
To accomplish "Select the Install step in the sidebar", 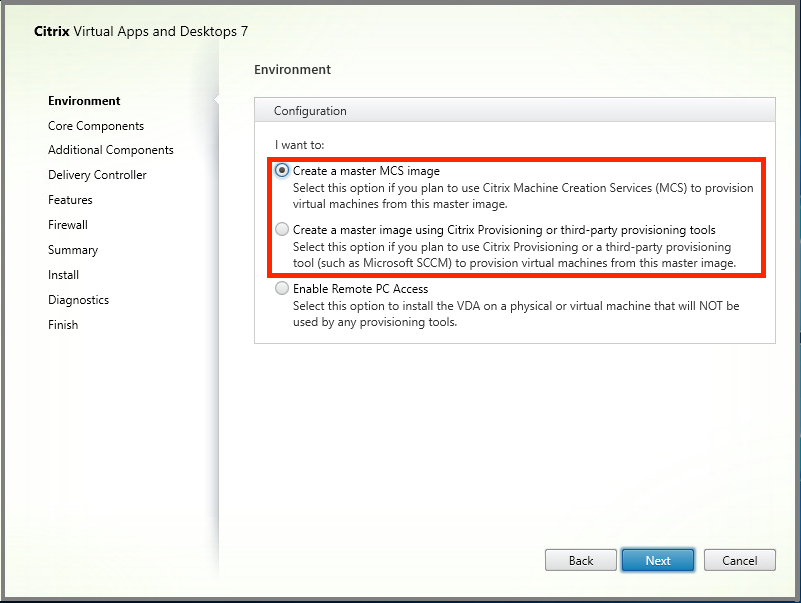I will pos(63,275).
